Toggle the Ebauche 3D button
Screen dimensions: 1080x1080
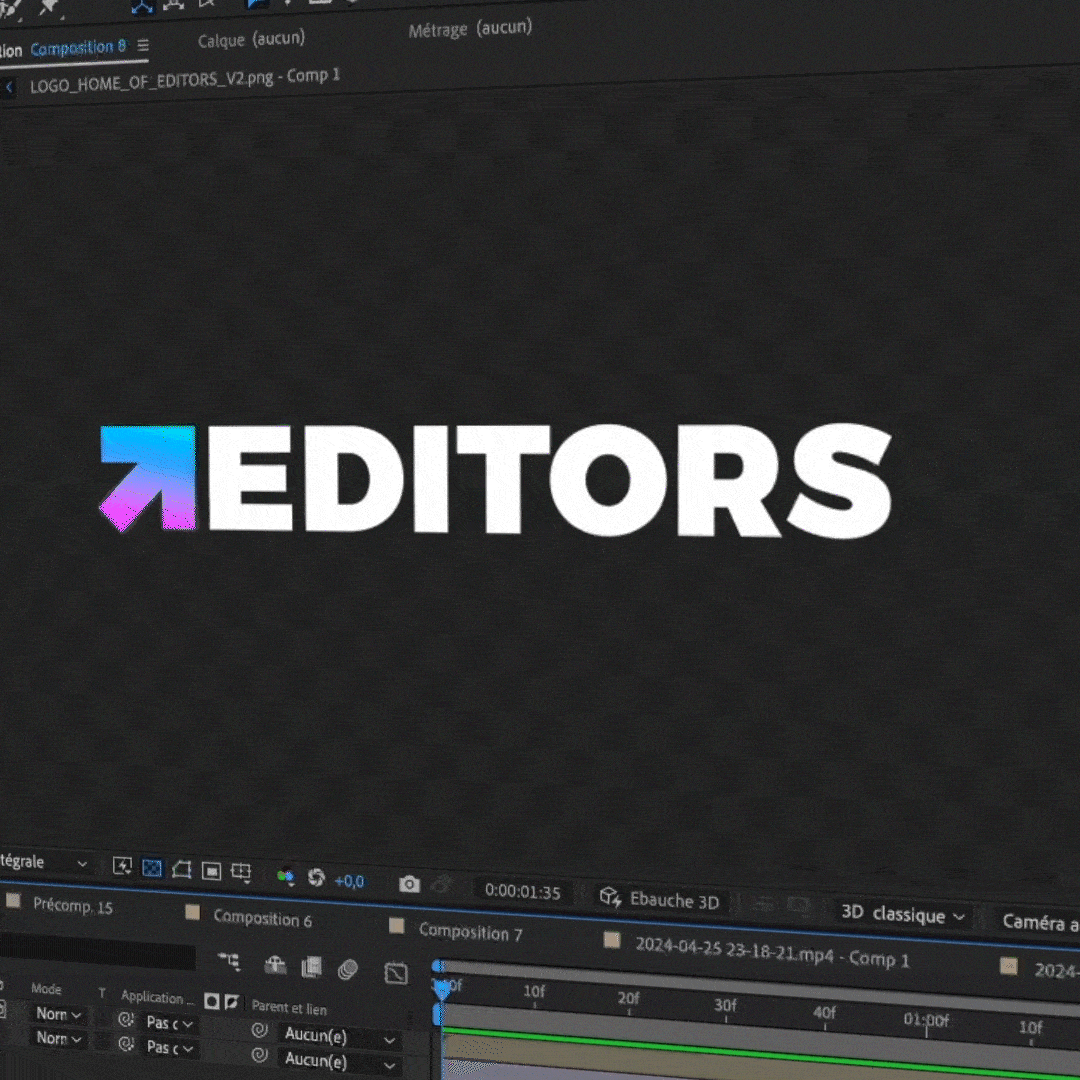click(x=660, y=899)
